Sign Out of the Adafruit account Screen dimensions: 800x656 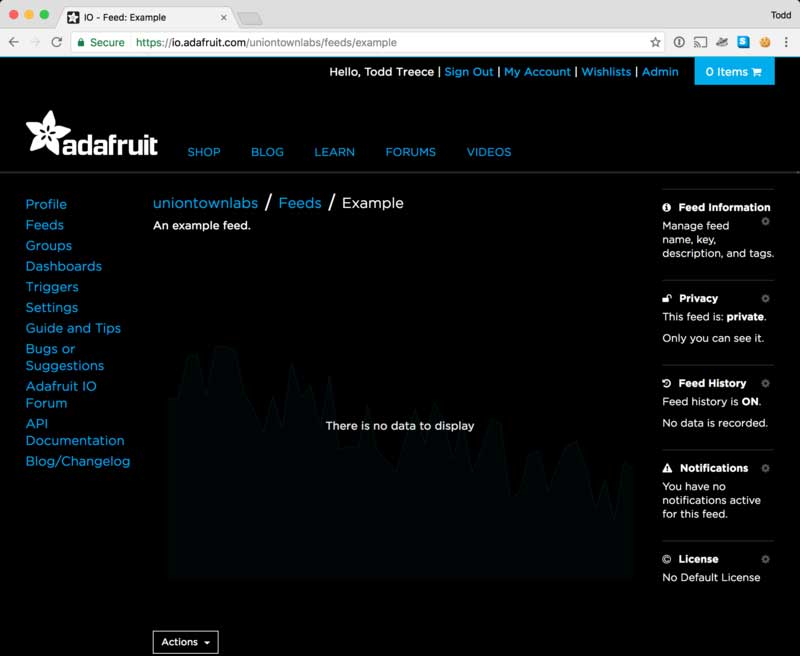(468, 71)
